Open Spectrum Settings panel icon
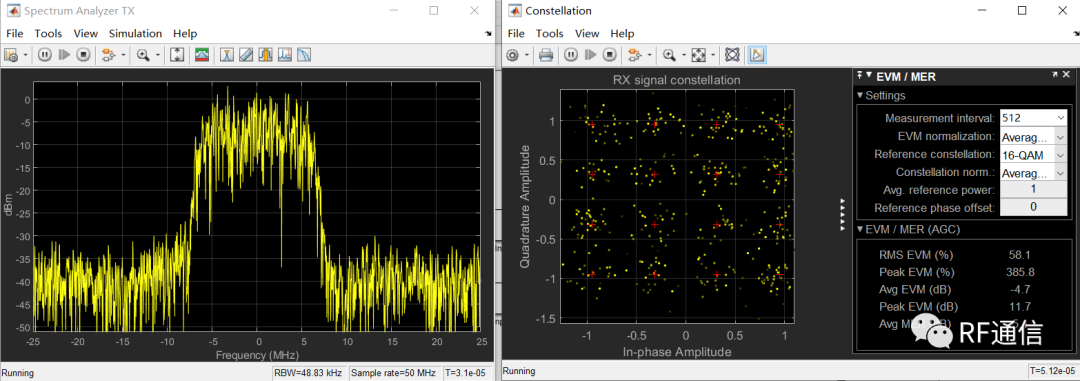1080x381 pixels. pyautogui.click(x=202, y=55)
